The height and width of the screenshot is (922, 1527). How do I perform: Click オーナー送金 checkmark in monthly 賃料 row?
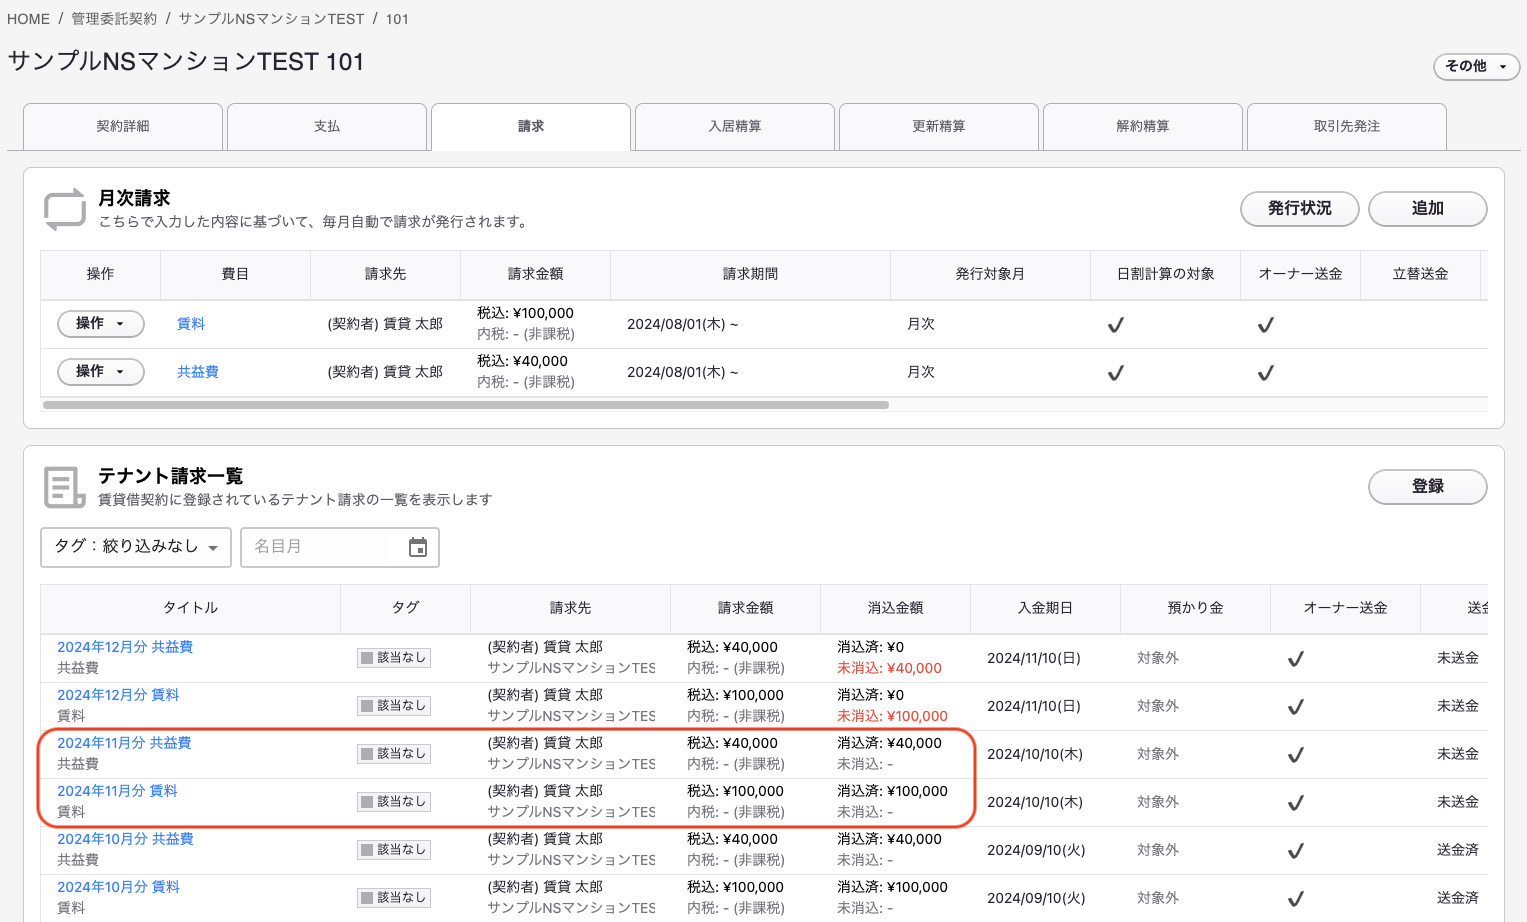[x=1265, y=325]
